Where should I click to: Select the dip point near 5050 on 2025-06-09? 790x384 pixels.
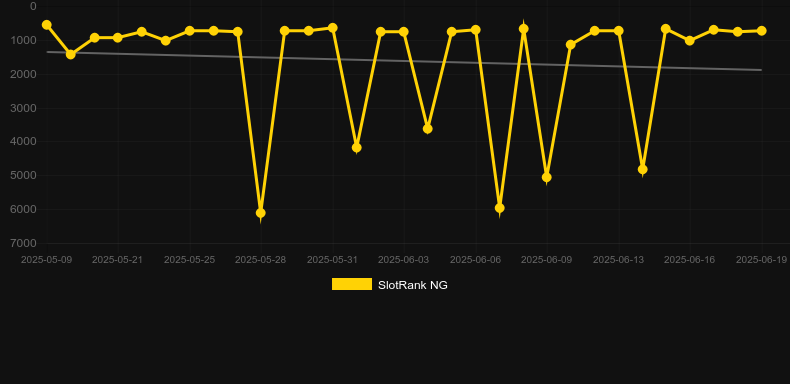(x=547, y=177)
